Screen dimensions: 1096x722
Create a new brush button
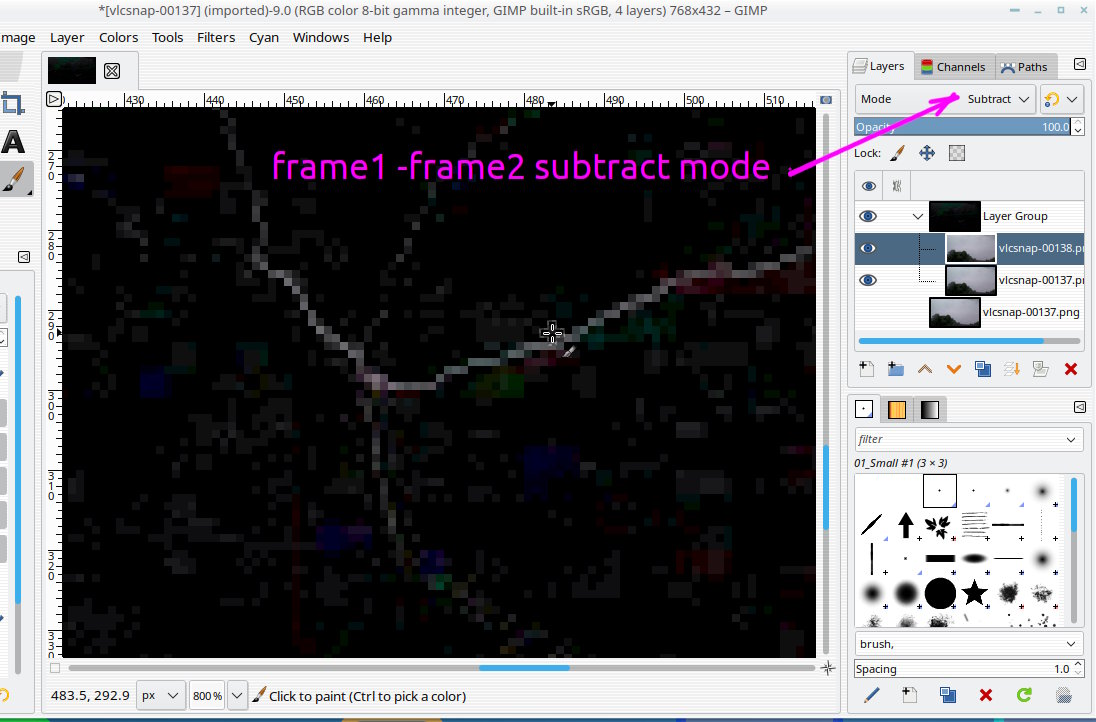click(x=909, y=695)
